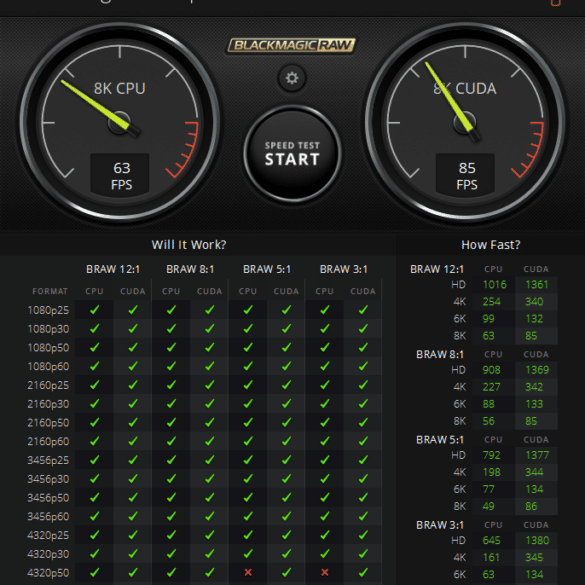Select the 85 FPS readout on CUDA gauge
585x585 pixels.
tap(465, 175)
